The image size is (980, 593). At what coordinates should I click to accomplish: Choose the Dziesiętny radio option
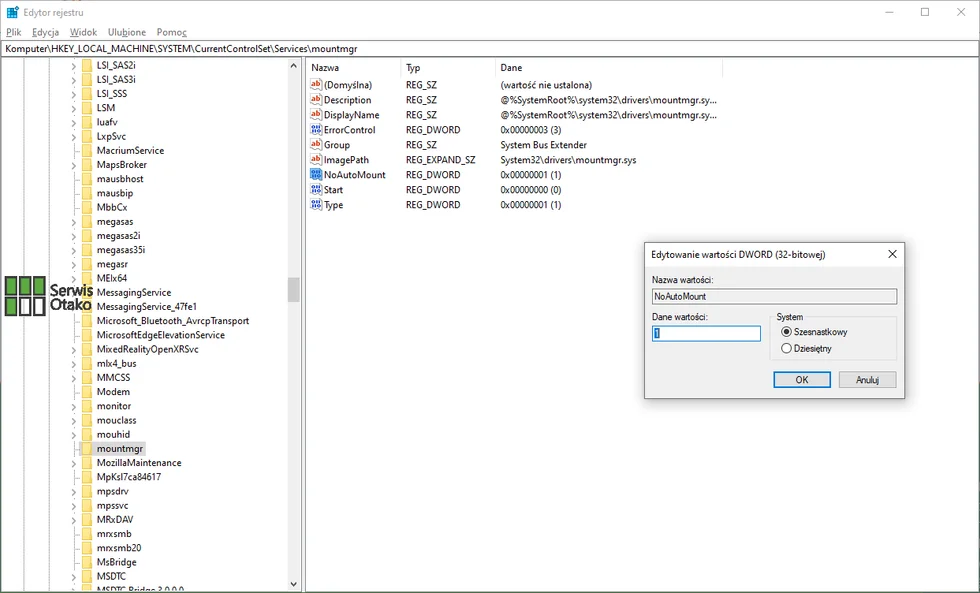coord(786,349)
